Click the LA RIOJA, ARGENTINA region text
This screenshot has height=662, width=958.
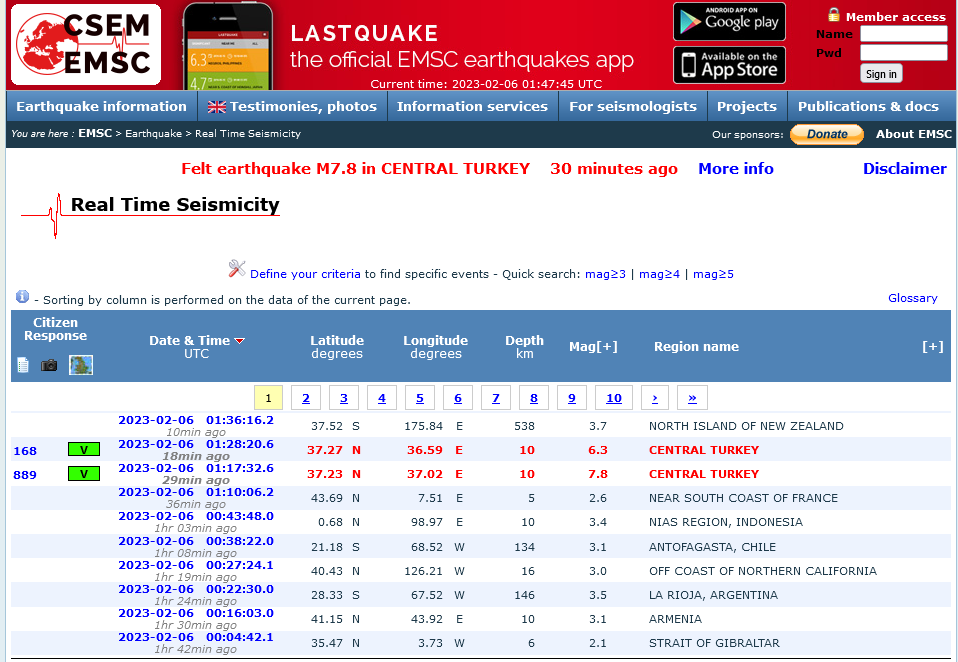point(713,595)
